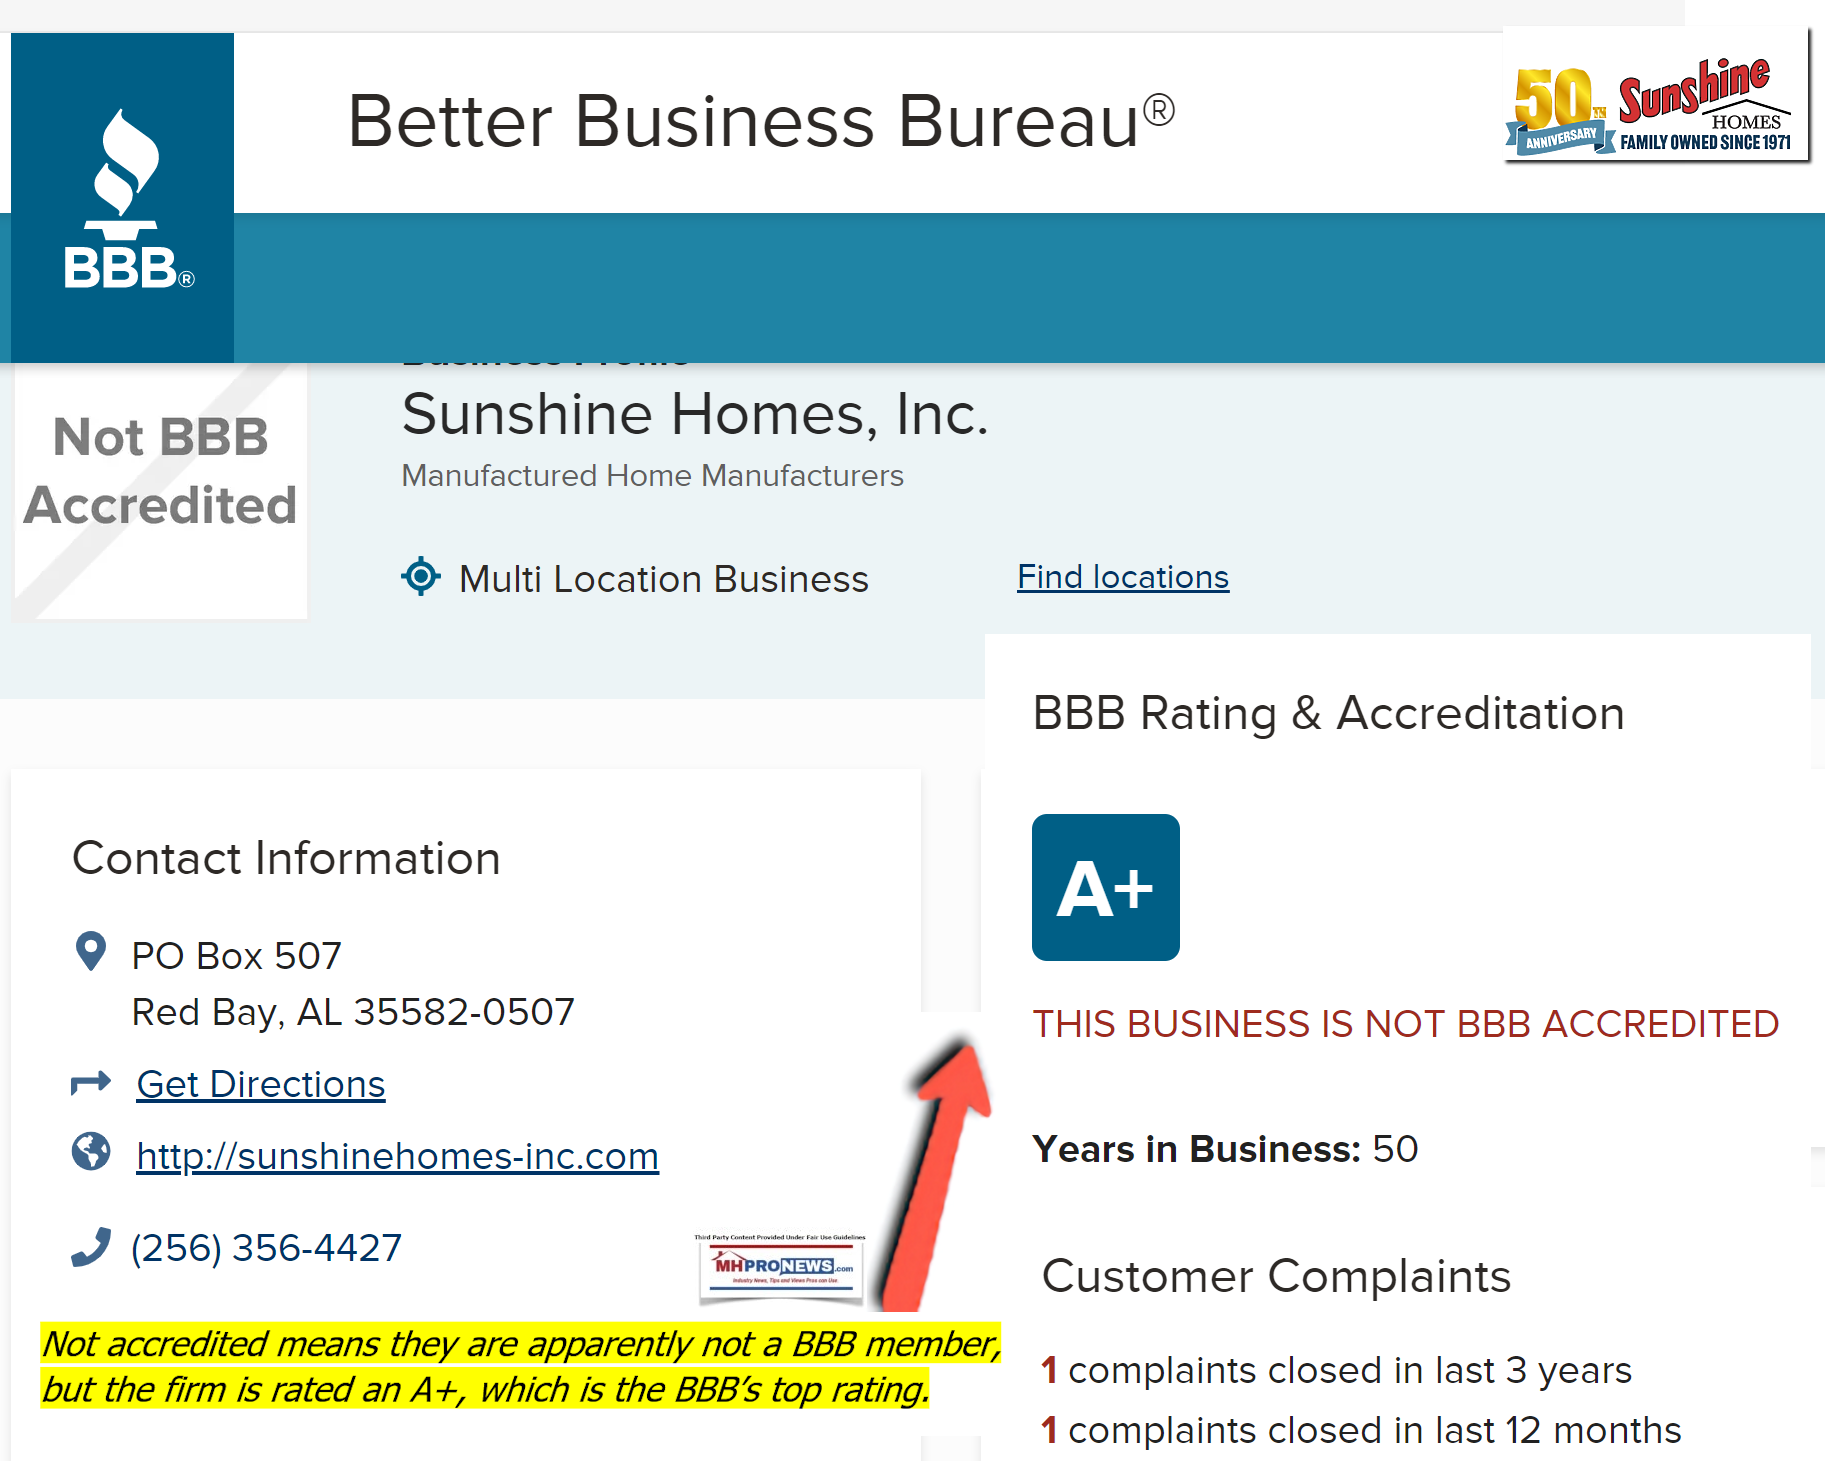The width and height of the screenshot is (1825, 1461).
Task: Select the Sunshine Homes, Inc. heading
Action: (x=695, y=414)
